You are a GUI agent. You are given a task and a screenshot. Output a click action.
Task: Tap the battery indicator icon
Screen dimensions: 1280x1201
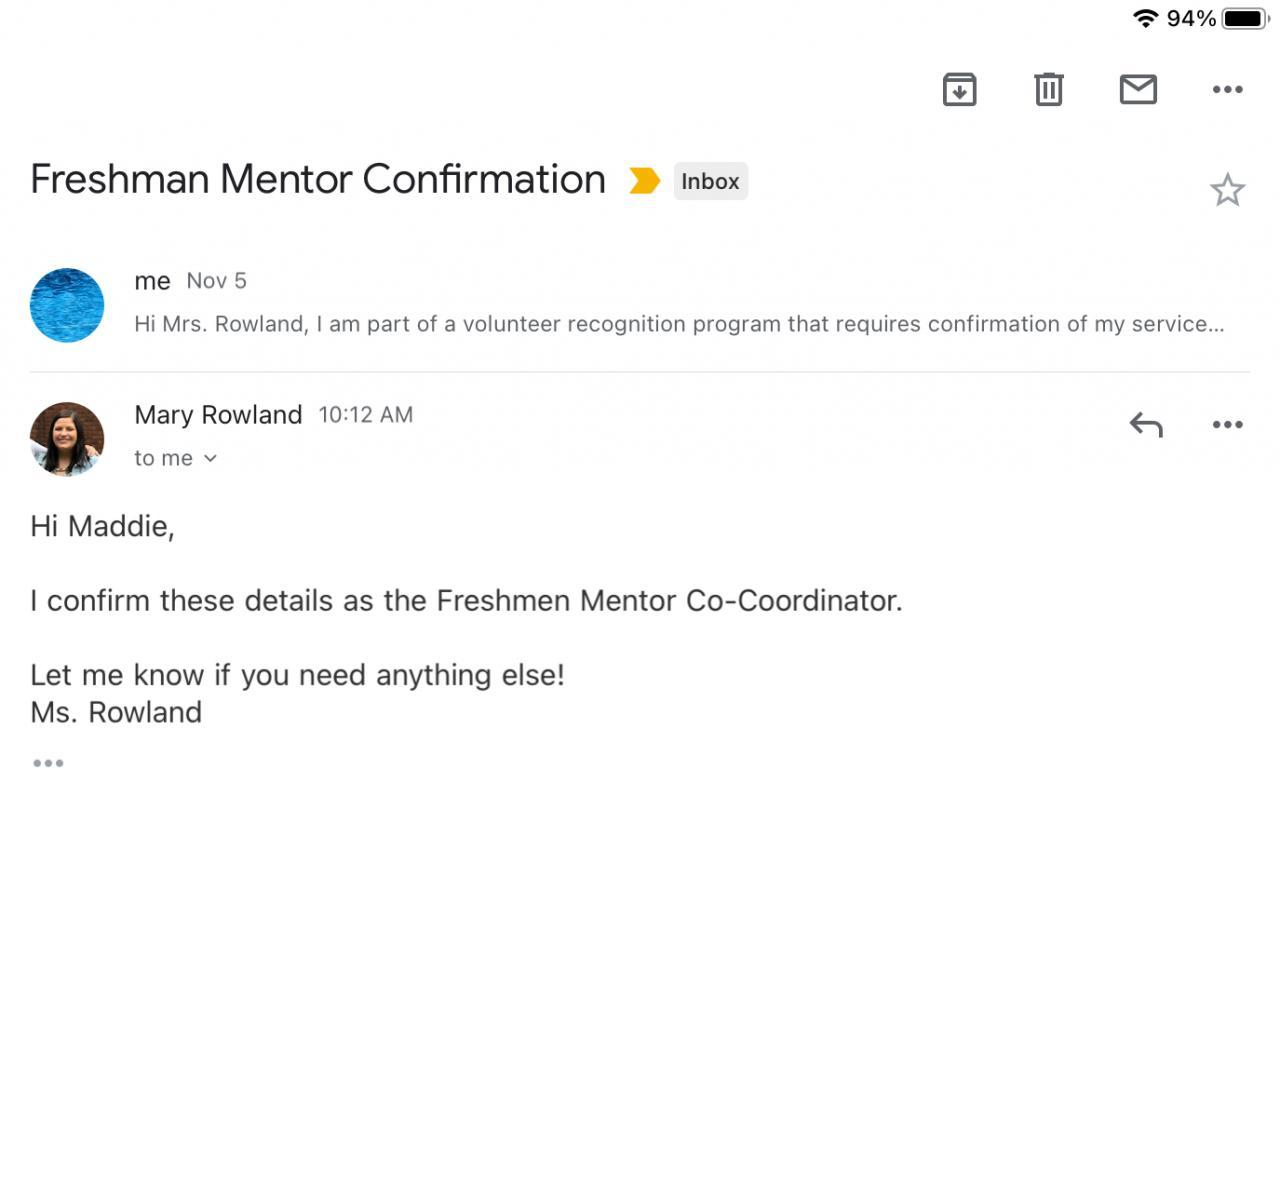coord(1244,18)
